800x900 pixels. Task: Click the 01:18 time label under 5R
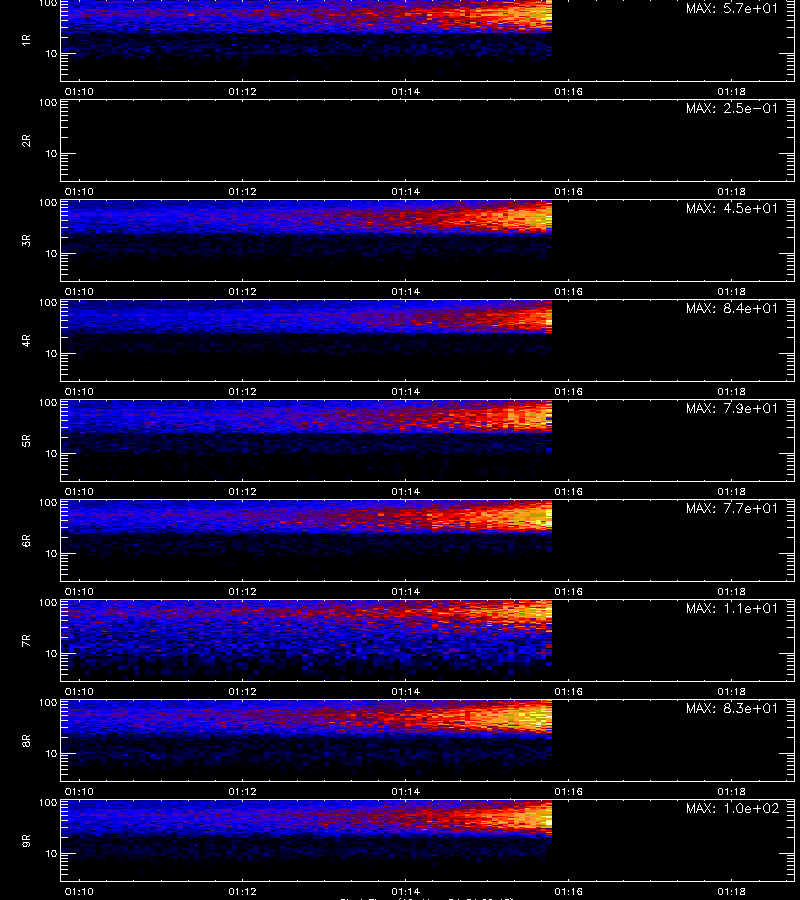click(732, 491)
